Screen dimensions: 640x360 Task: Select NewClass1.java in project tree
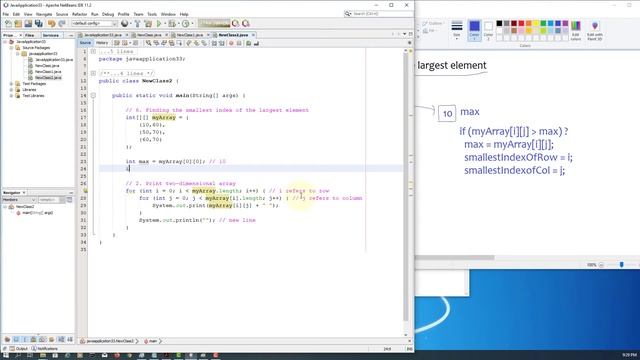point(44,71)
